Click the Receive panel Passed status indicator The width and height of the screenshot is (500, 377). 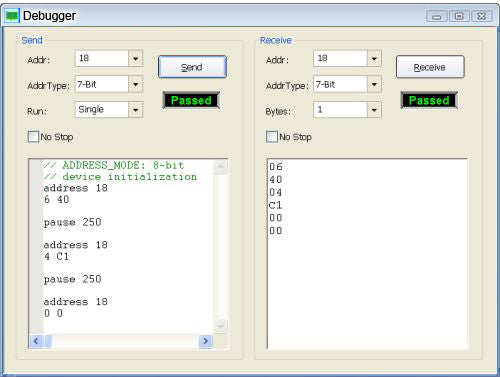(429, 100)
